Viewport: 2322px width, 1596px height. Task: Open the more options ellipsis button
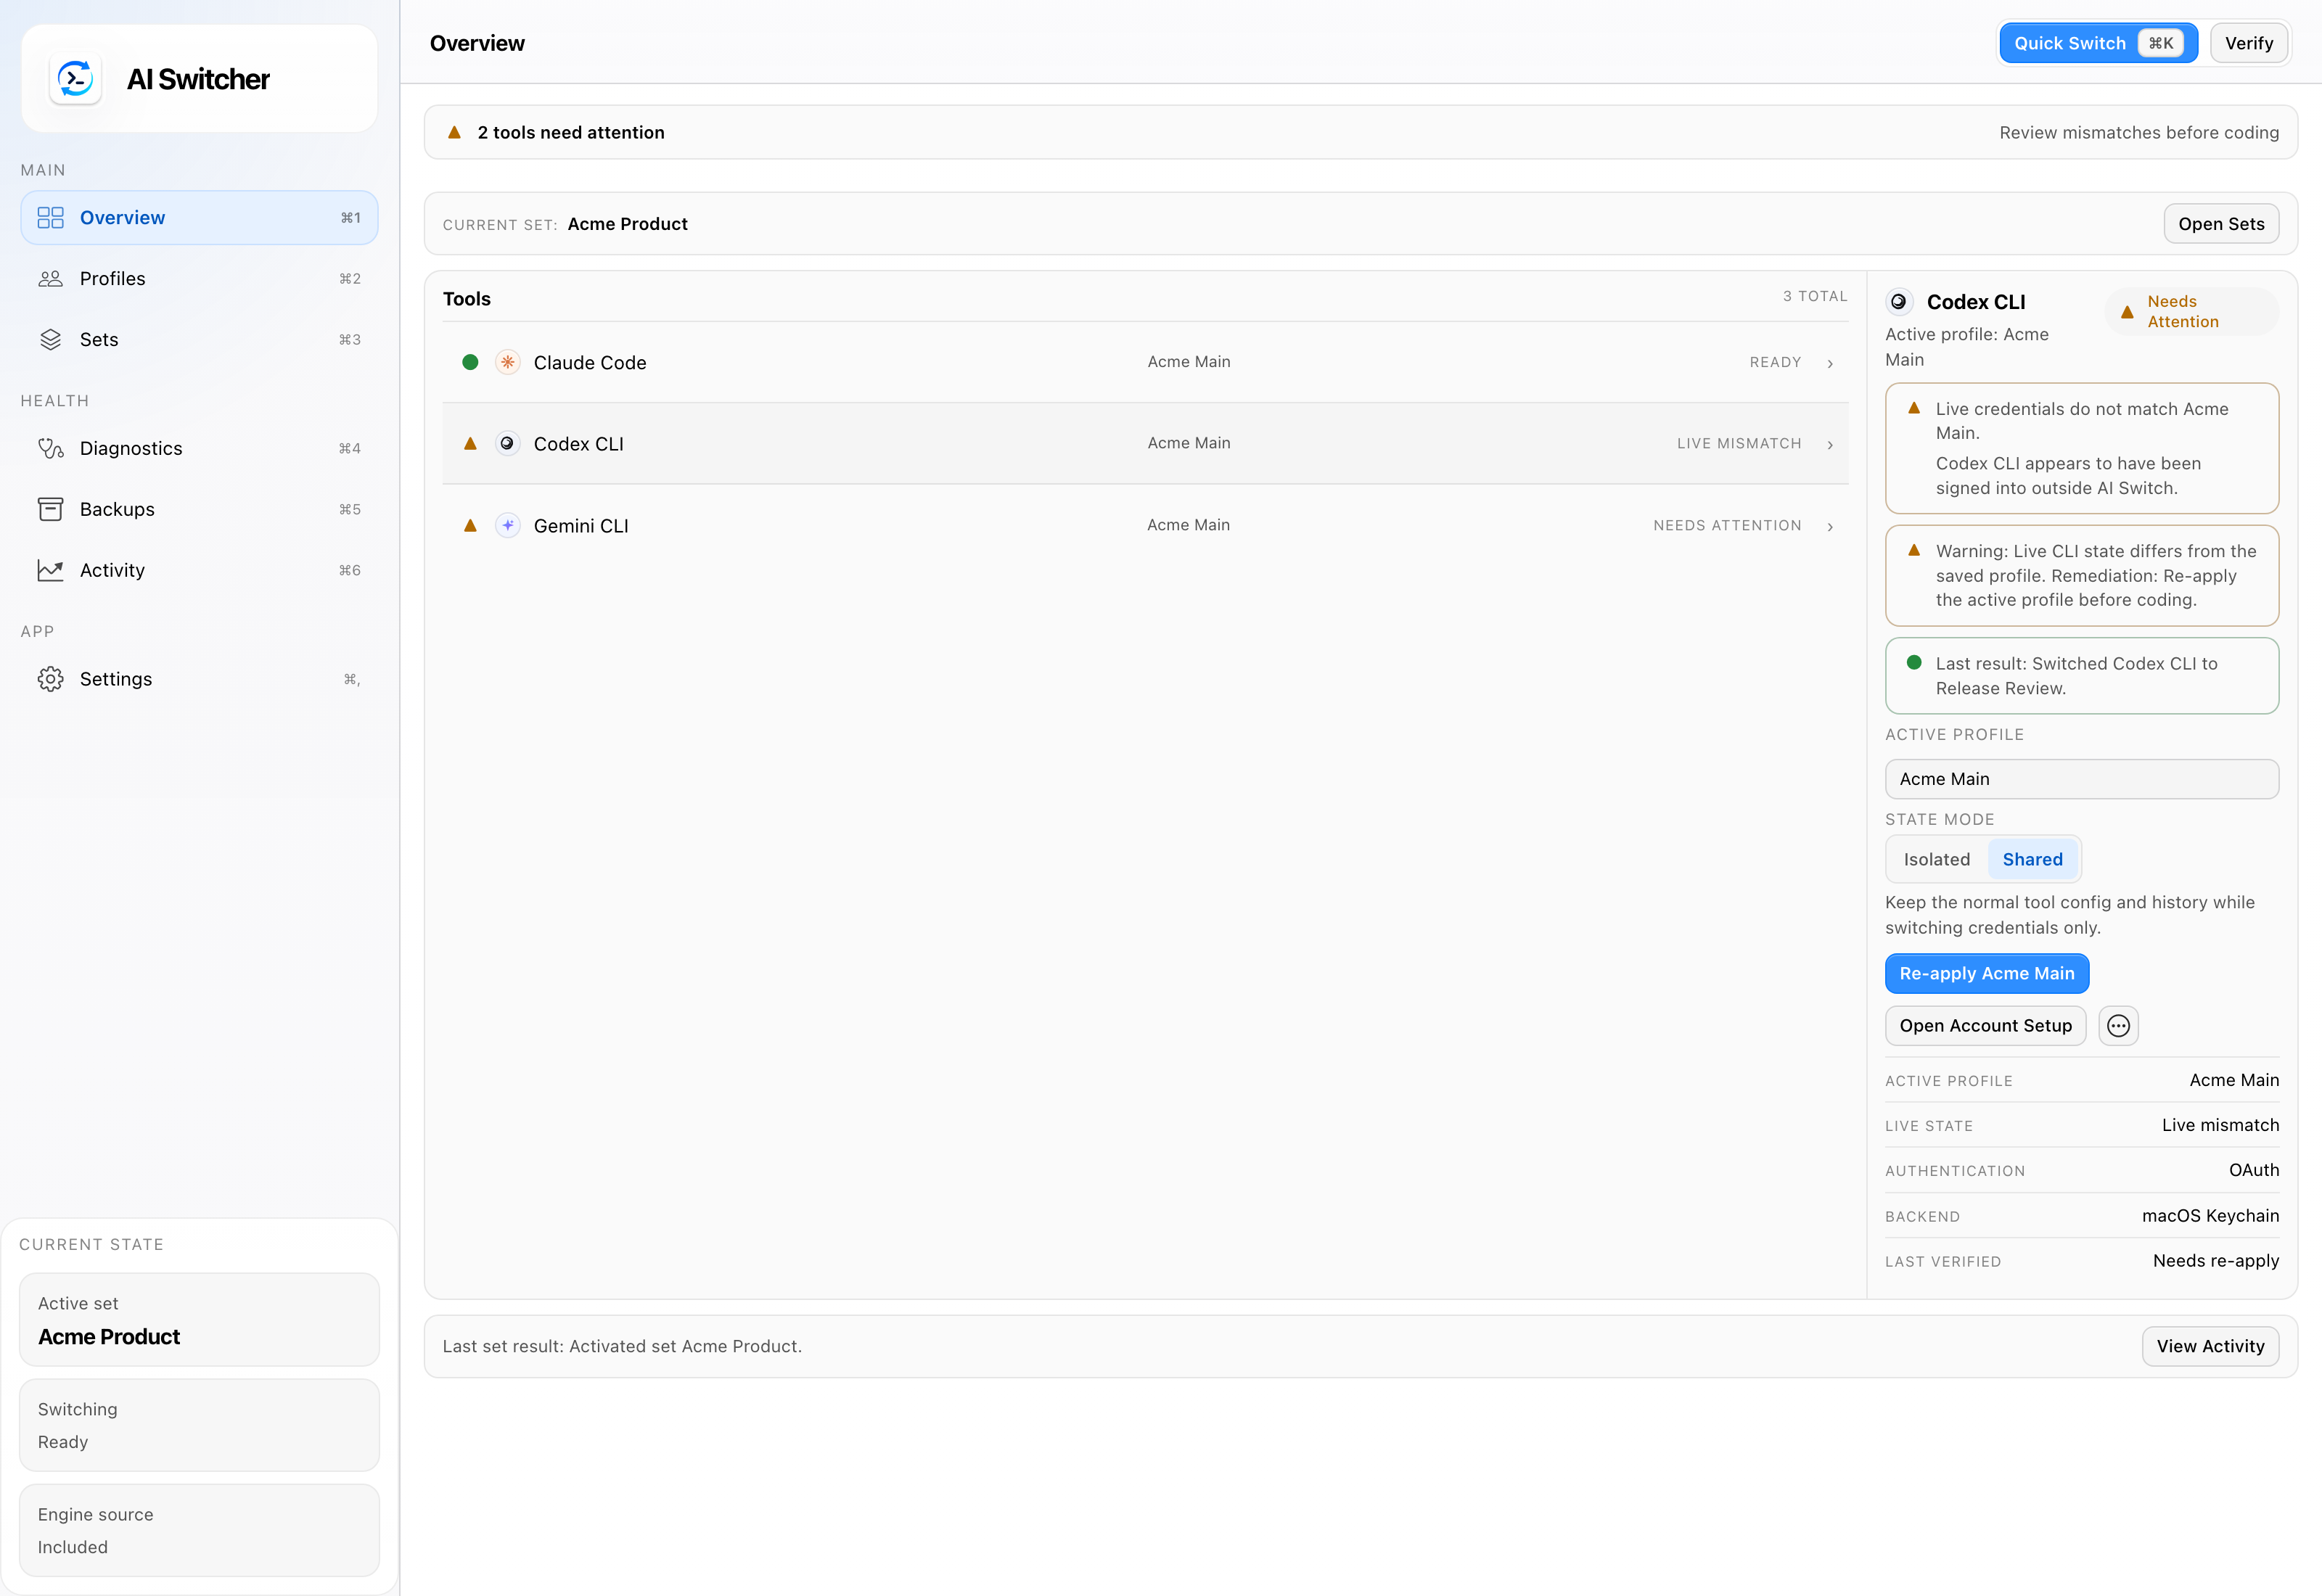pos(2118,1026)
